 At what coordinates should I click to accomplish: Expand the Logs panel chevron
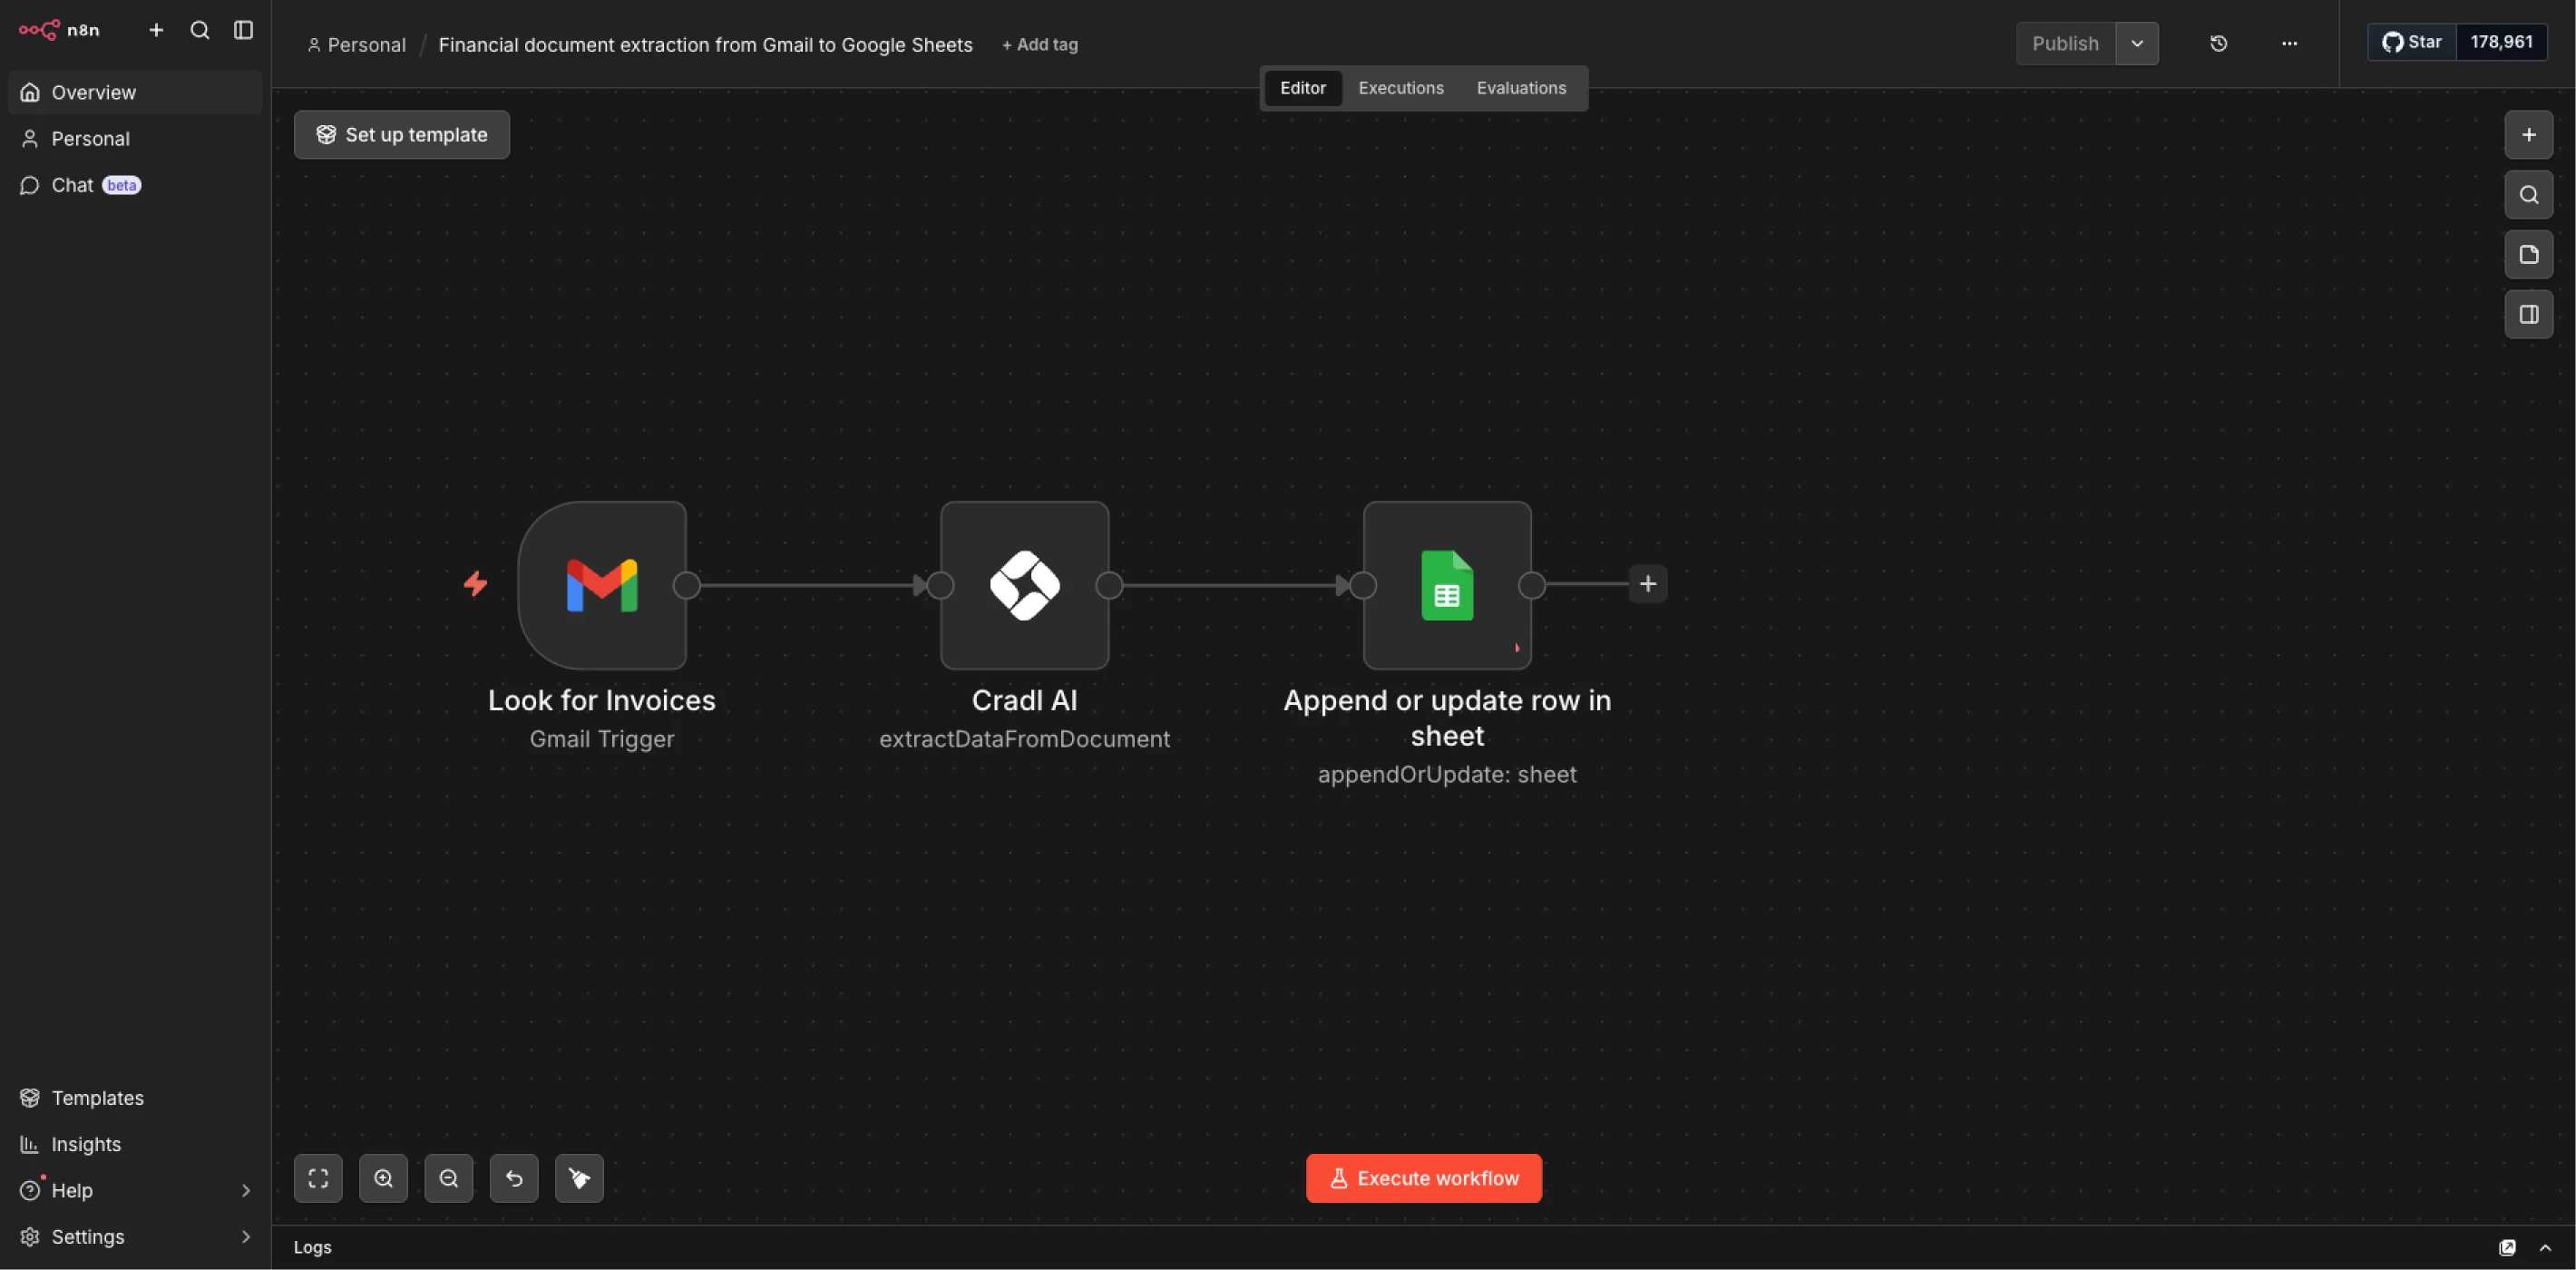(x=2545, y=1247)
